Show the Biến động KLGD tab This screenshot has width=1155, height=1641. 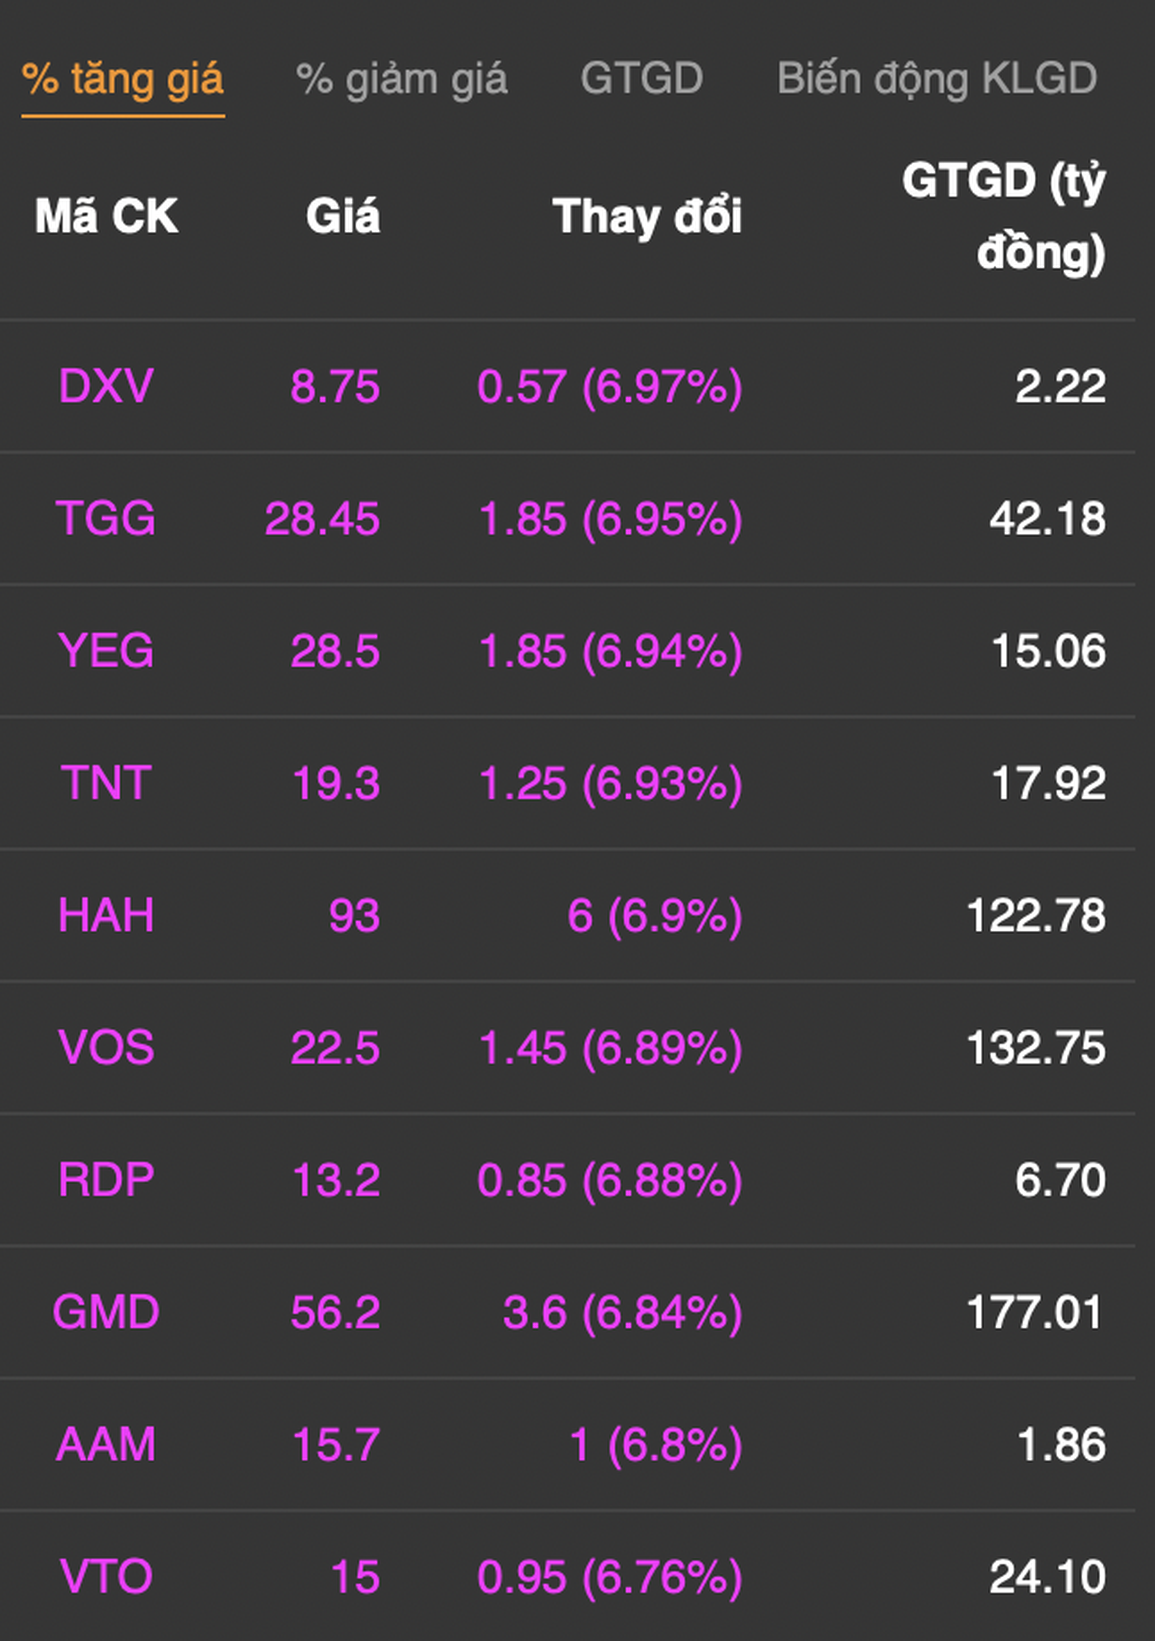point(937,79)
